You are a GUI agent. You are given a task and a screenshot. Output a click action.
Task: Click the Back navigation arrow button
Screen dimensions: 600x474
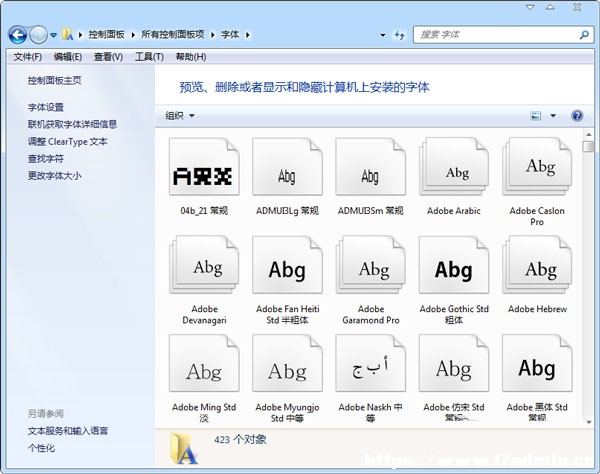pyautogui.click(x=18, y=35)
